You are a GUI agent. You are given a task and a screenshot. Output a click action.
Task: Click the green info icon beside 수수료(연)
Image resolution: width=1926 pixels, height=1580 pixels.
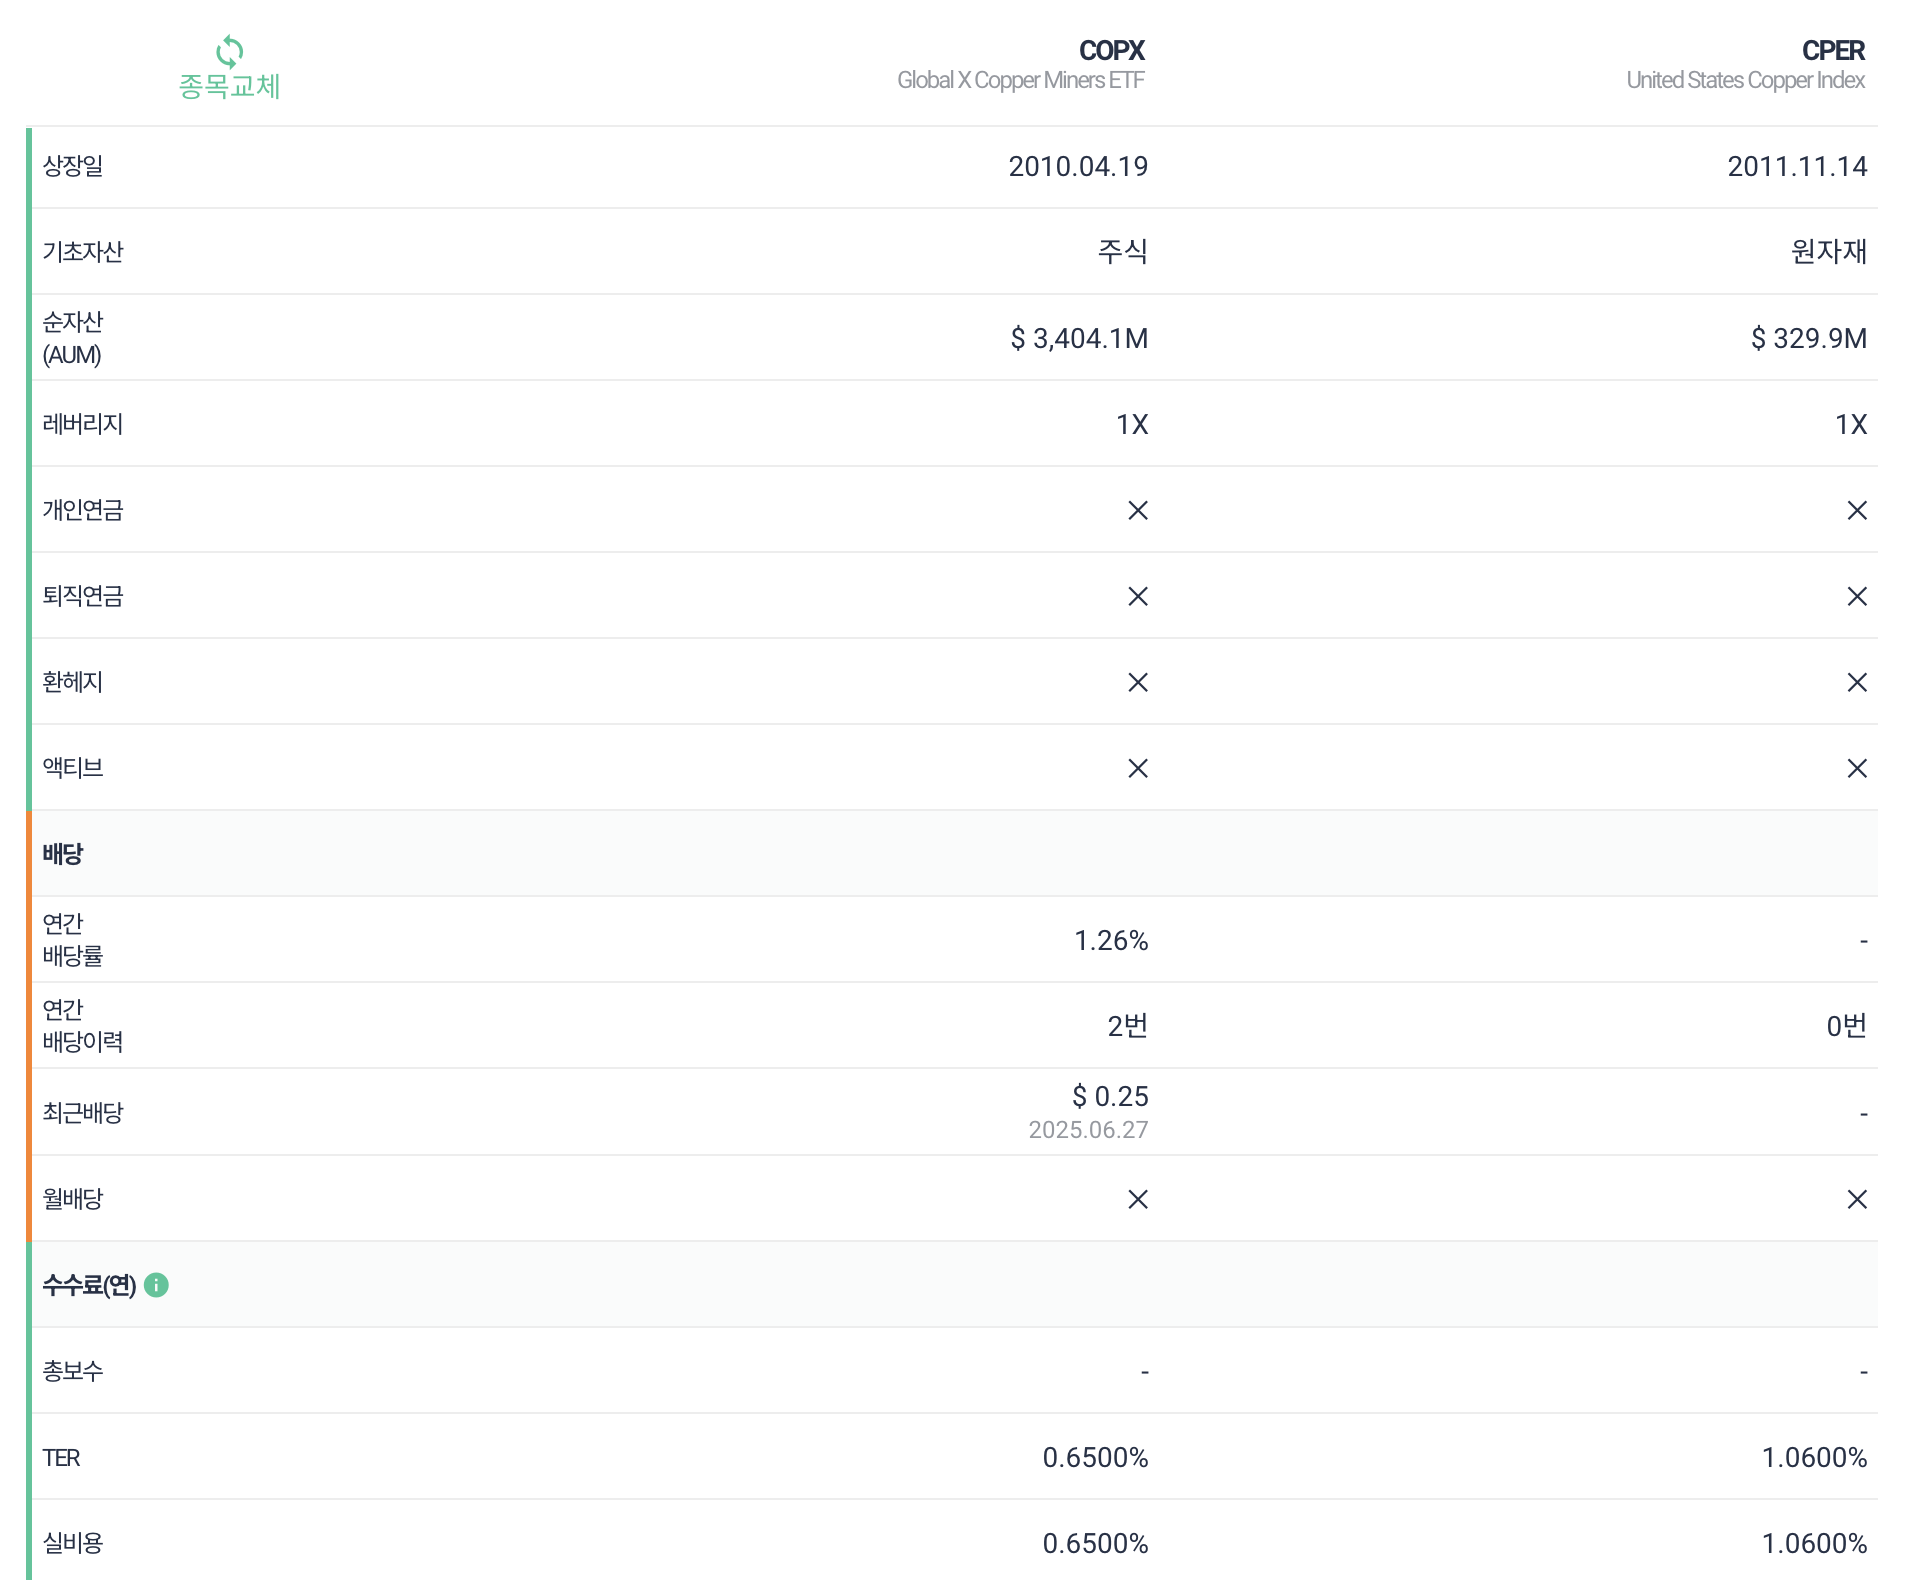pos(156,1285)
